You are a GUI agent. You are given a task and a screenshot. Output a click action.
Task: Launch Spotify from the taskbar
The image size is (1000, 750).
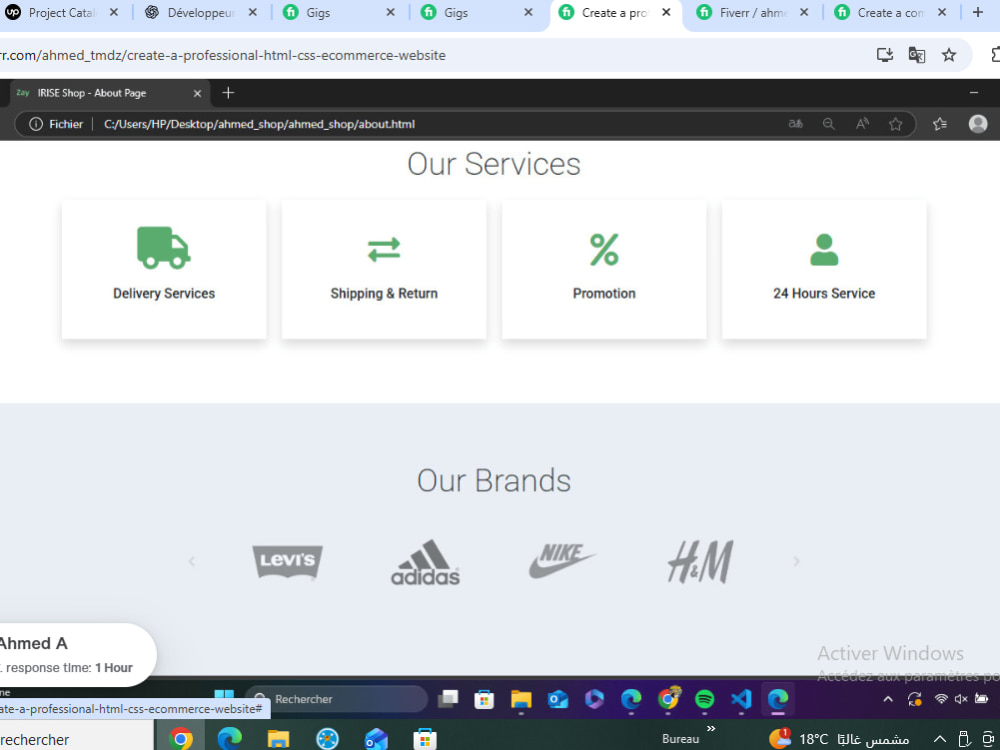[704, 699]
